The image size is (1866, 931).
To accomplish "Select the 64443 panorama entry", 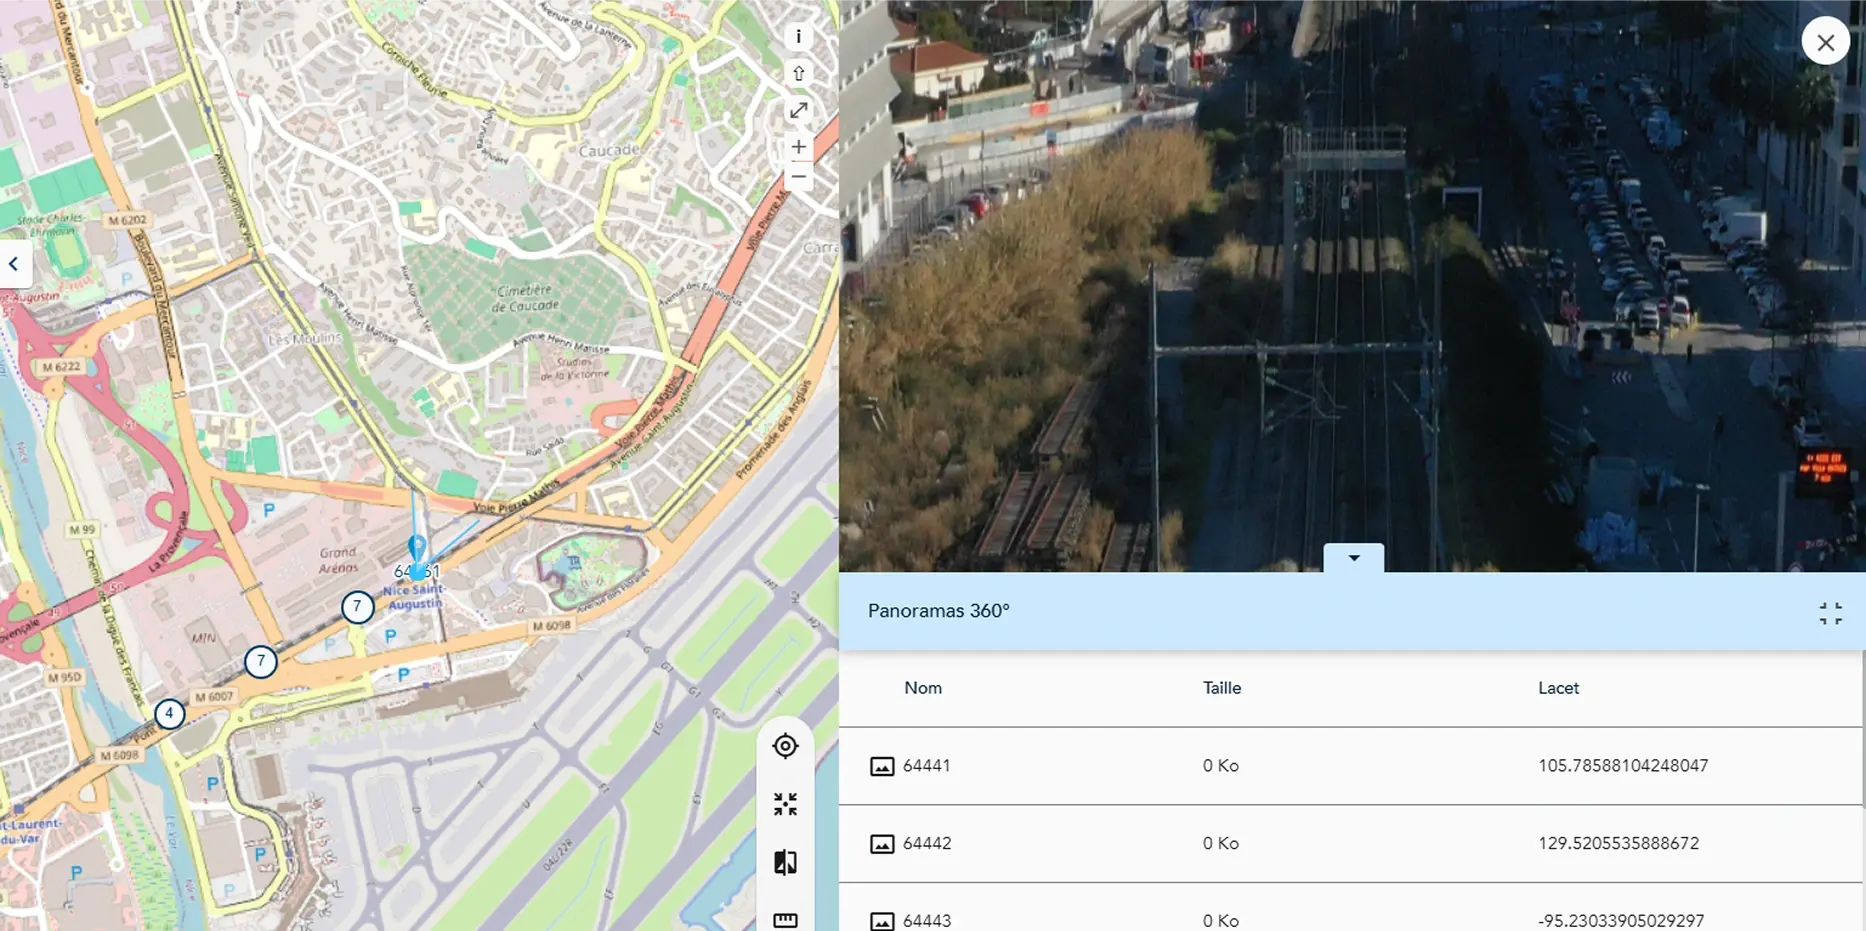I will pyautogui.click(x=926, y=920).
